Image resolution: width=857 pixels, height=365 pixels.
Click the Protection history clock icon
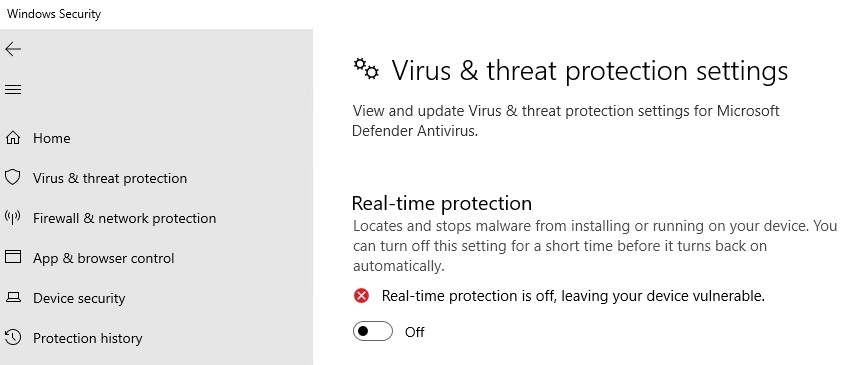tap(13, 337)
